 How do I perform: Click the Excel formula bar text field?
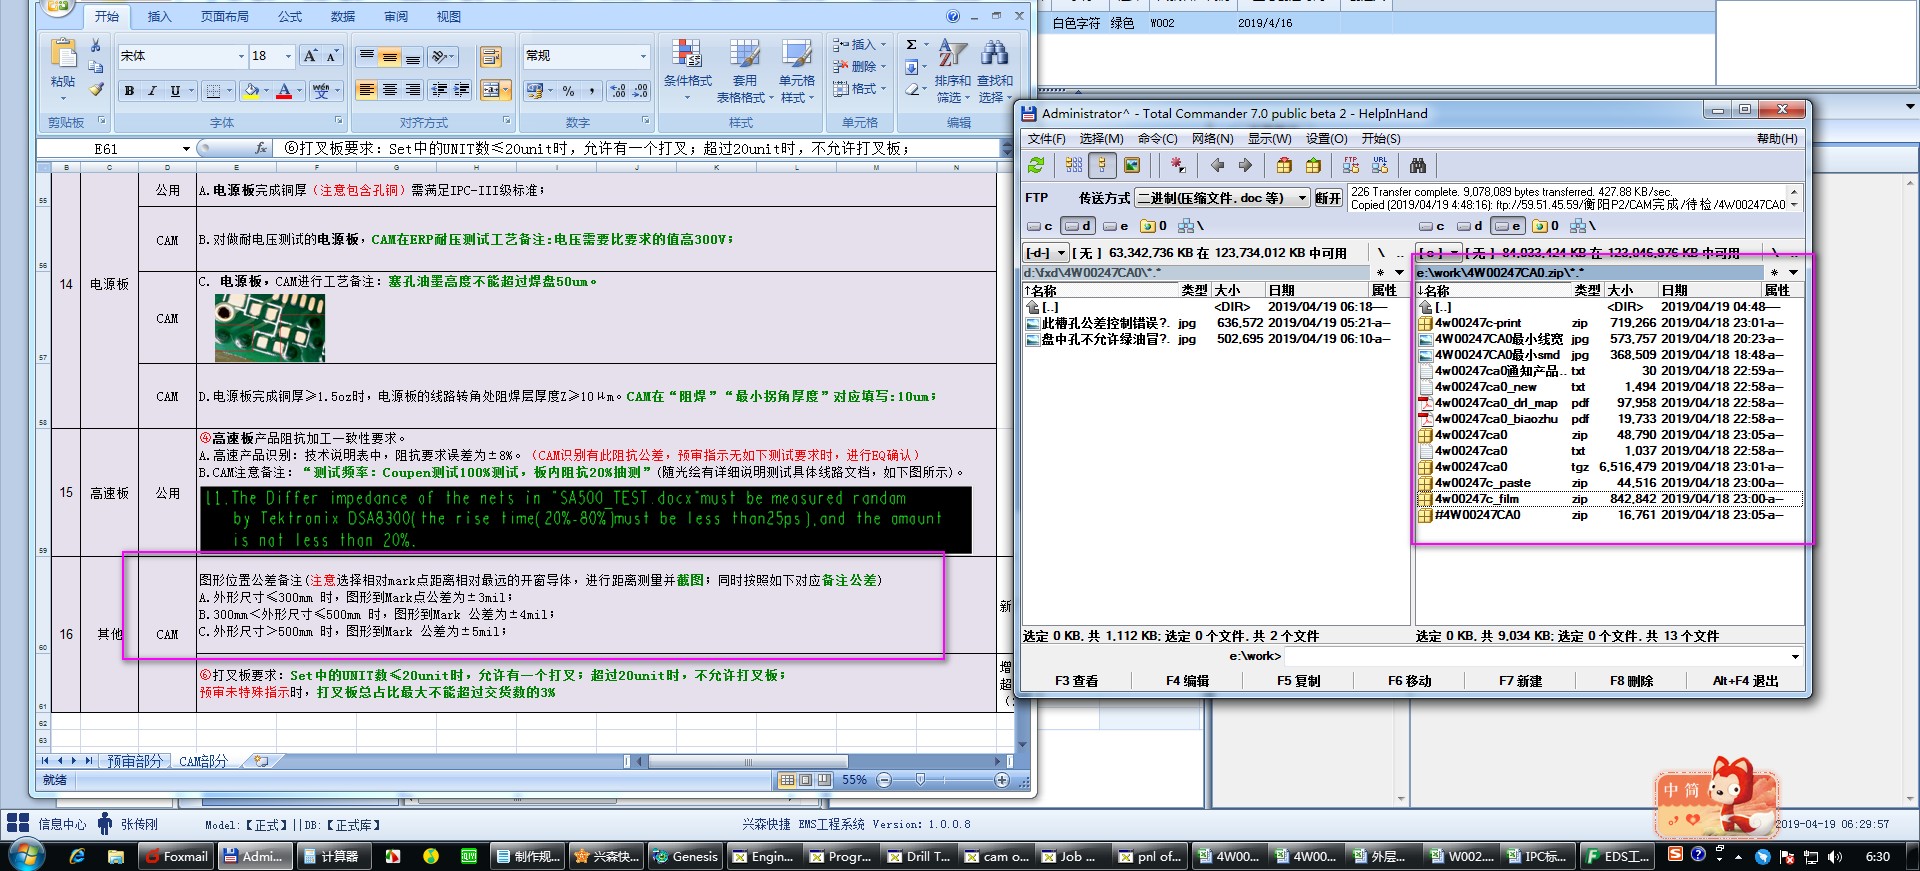(x=638, y=148)
